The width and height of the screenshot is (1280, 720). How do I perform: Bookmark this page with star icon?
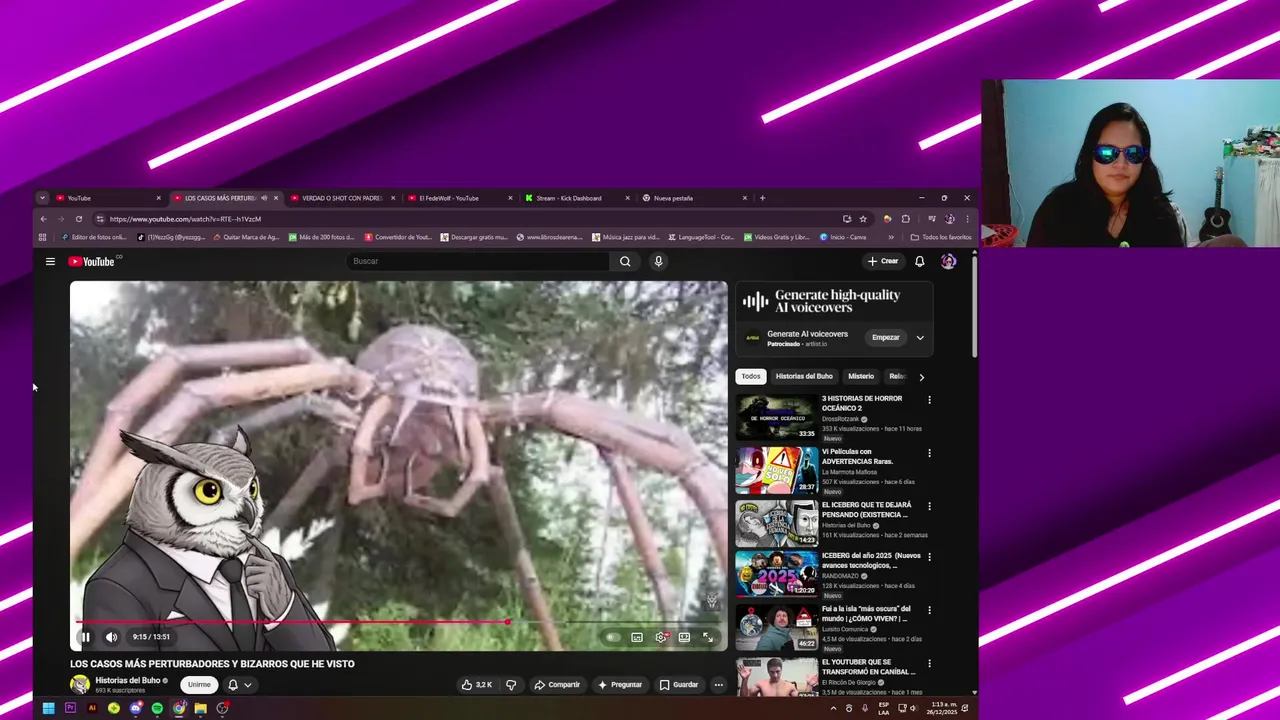coord(863,219)
